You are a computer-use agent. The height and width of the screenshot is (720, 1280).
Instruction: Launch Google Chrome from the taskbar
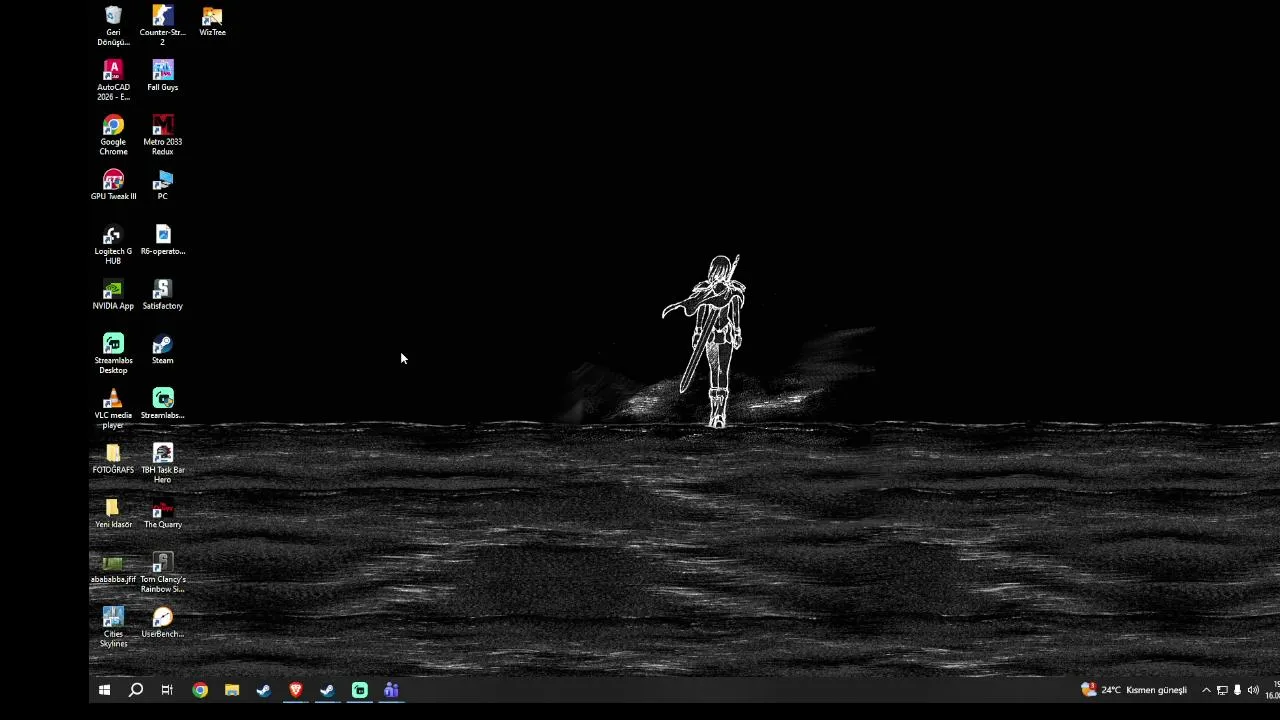[200, 690]
